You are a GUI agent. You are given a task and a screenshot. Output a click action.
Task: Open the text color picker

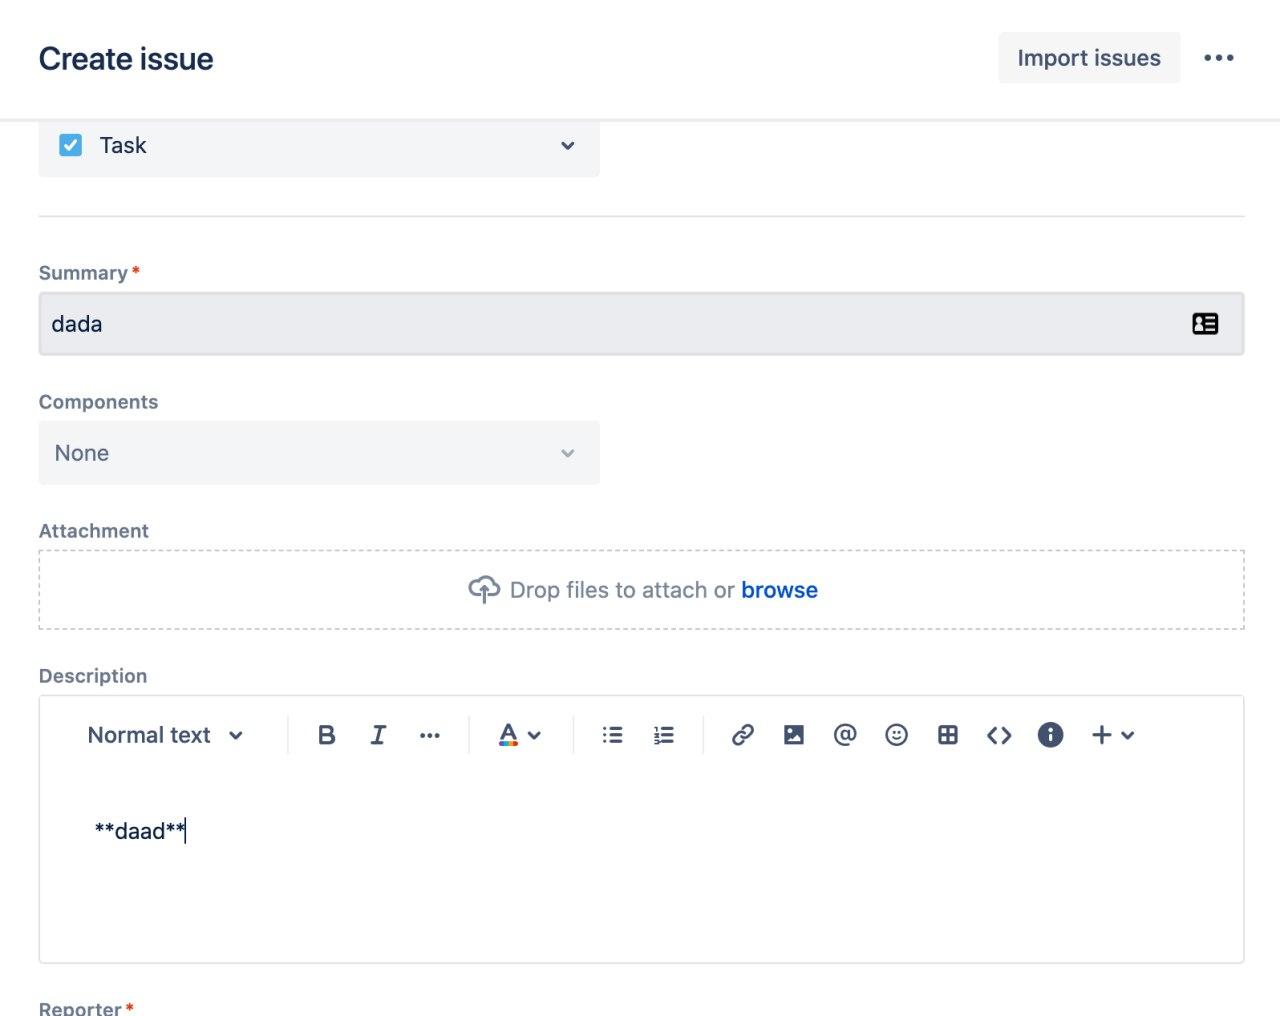520,735
